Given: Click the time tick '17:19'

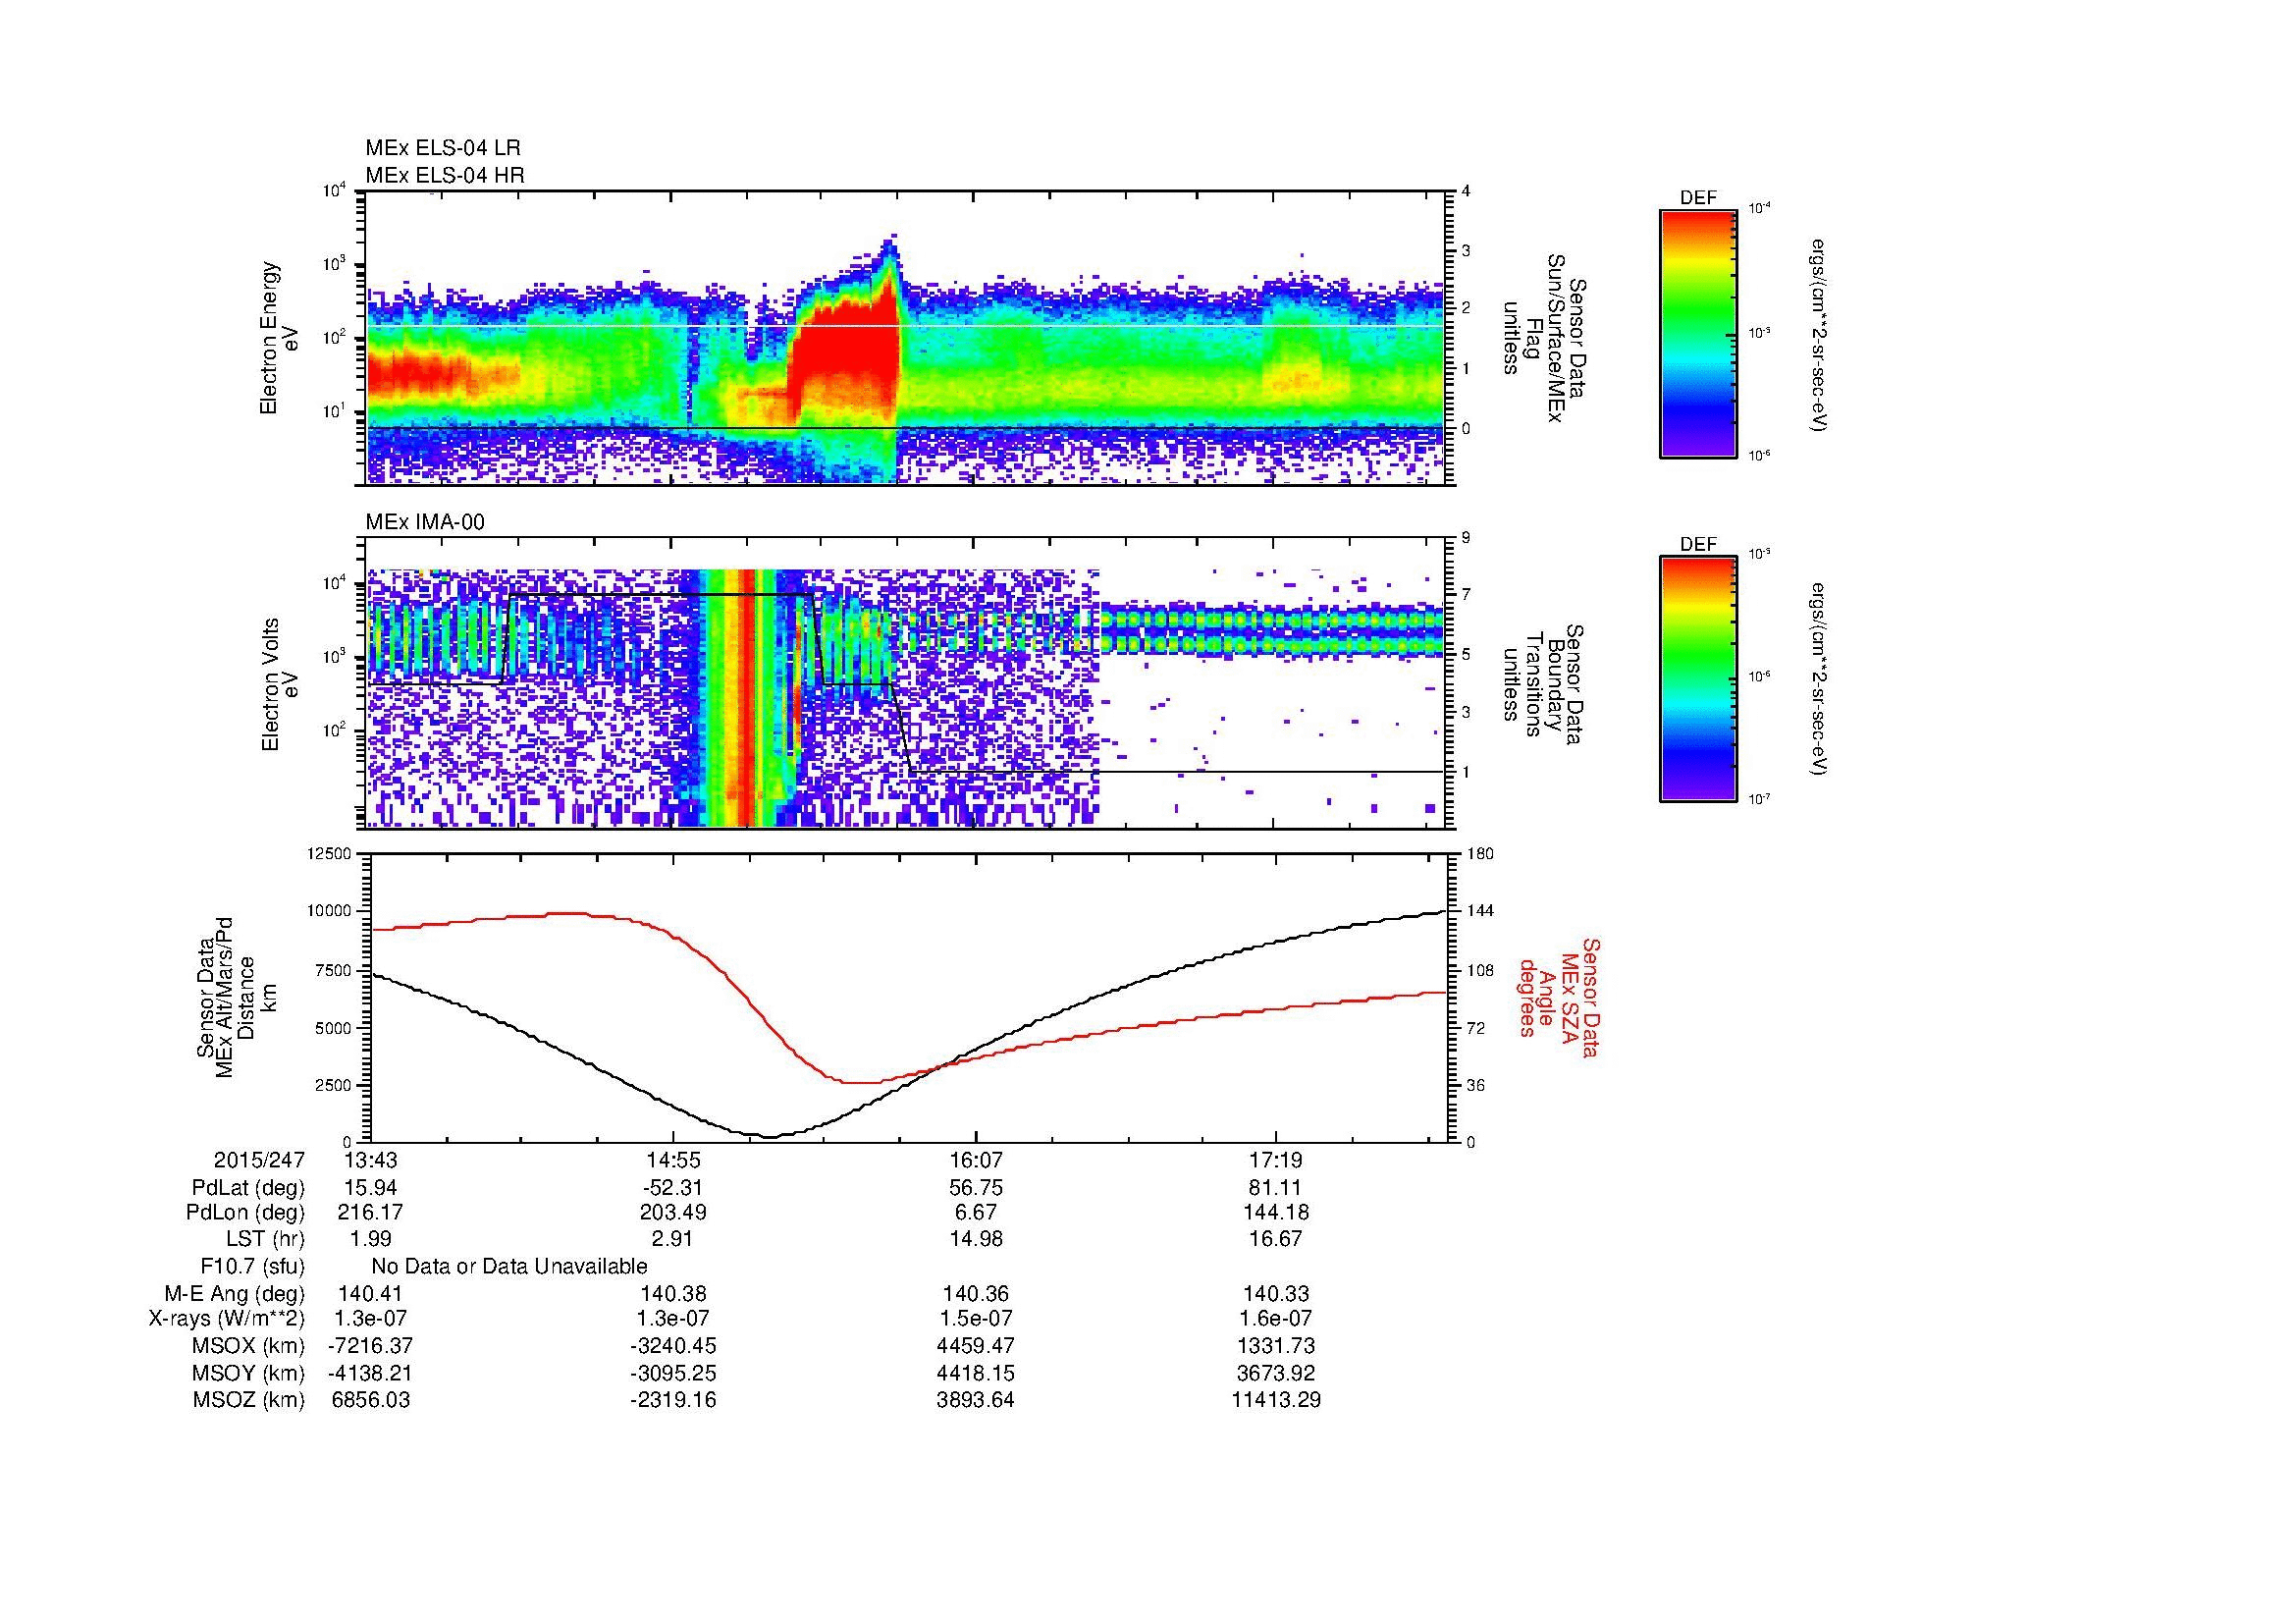Looking at the screenshot, I should click(1276, 1161).
